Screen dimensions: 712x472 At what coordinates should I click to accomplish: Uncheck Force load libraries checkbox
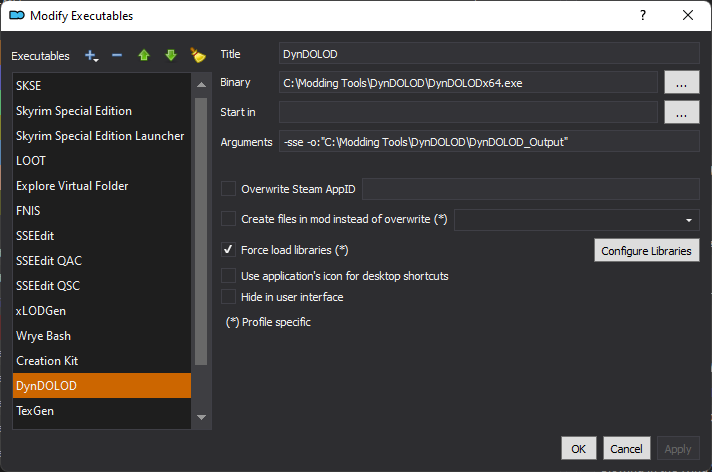(229, 249)
